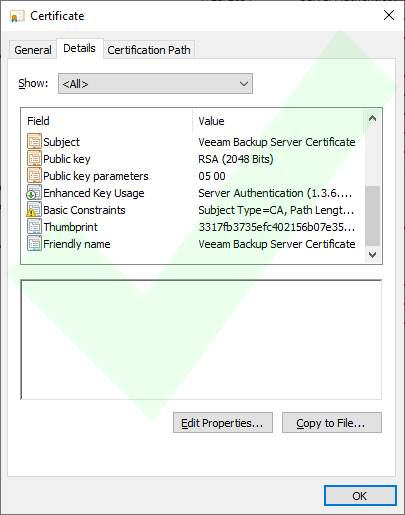Click the Subject Type=CA value
The height and width of the screenshot is (515, 405).
coord(276,210)
